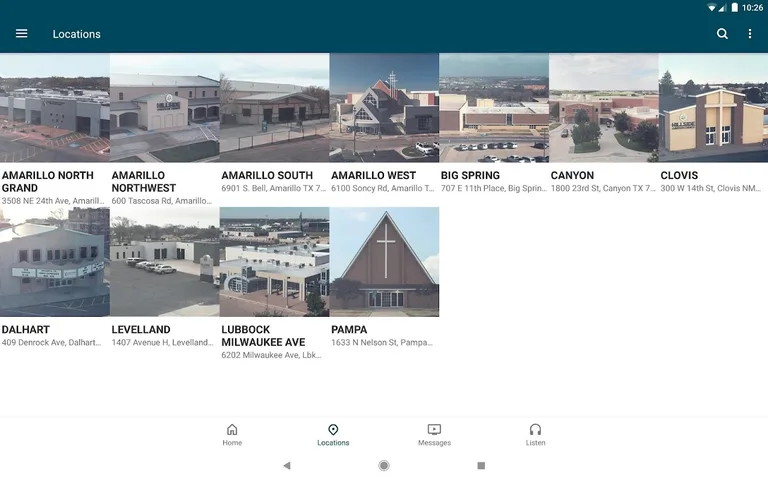Screen dimensions: 768x480
Task: Select the LEVELLAND title
Action: [x=141, y=330]
